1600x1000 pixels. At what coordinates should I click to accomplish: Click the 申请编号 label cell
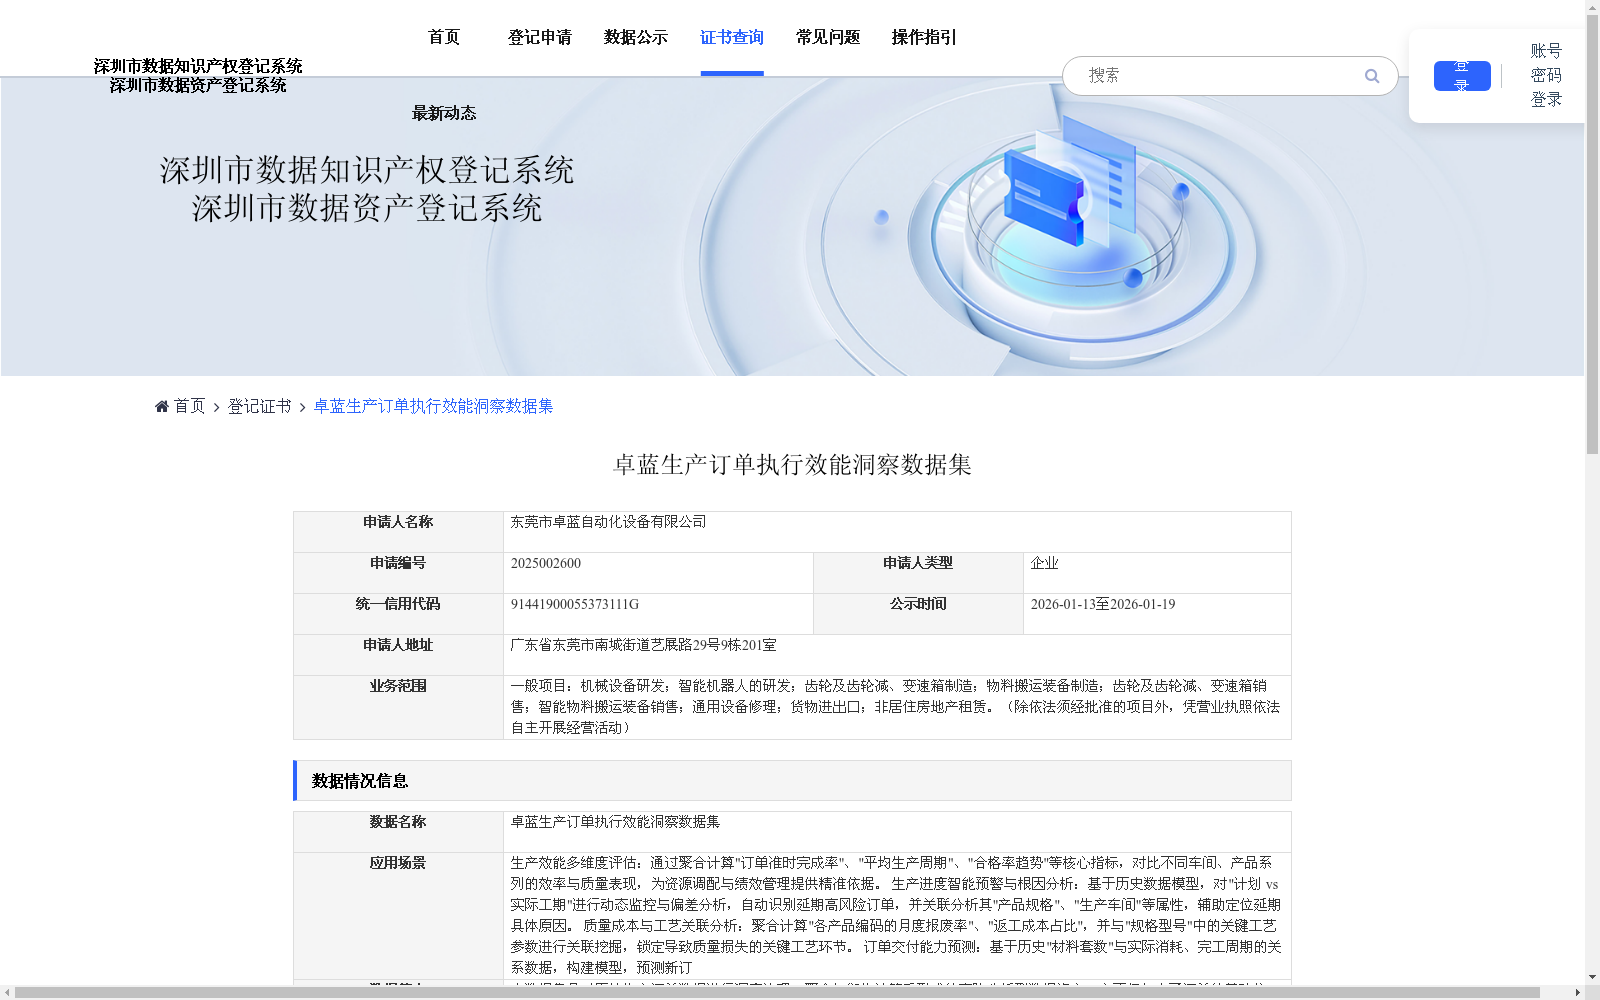(398, 573)
